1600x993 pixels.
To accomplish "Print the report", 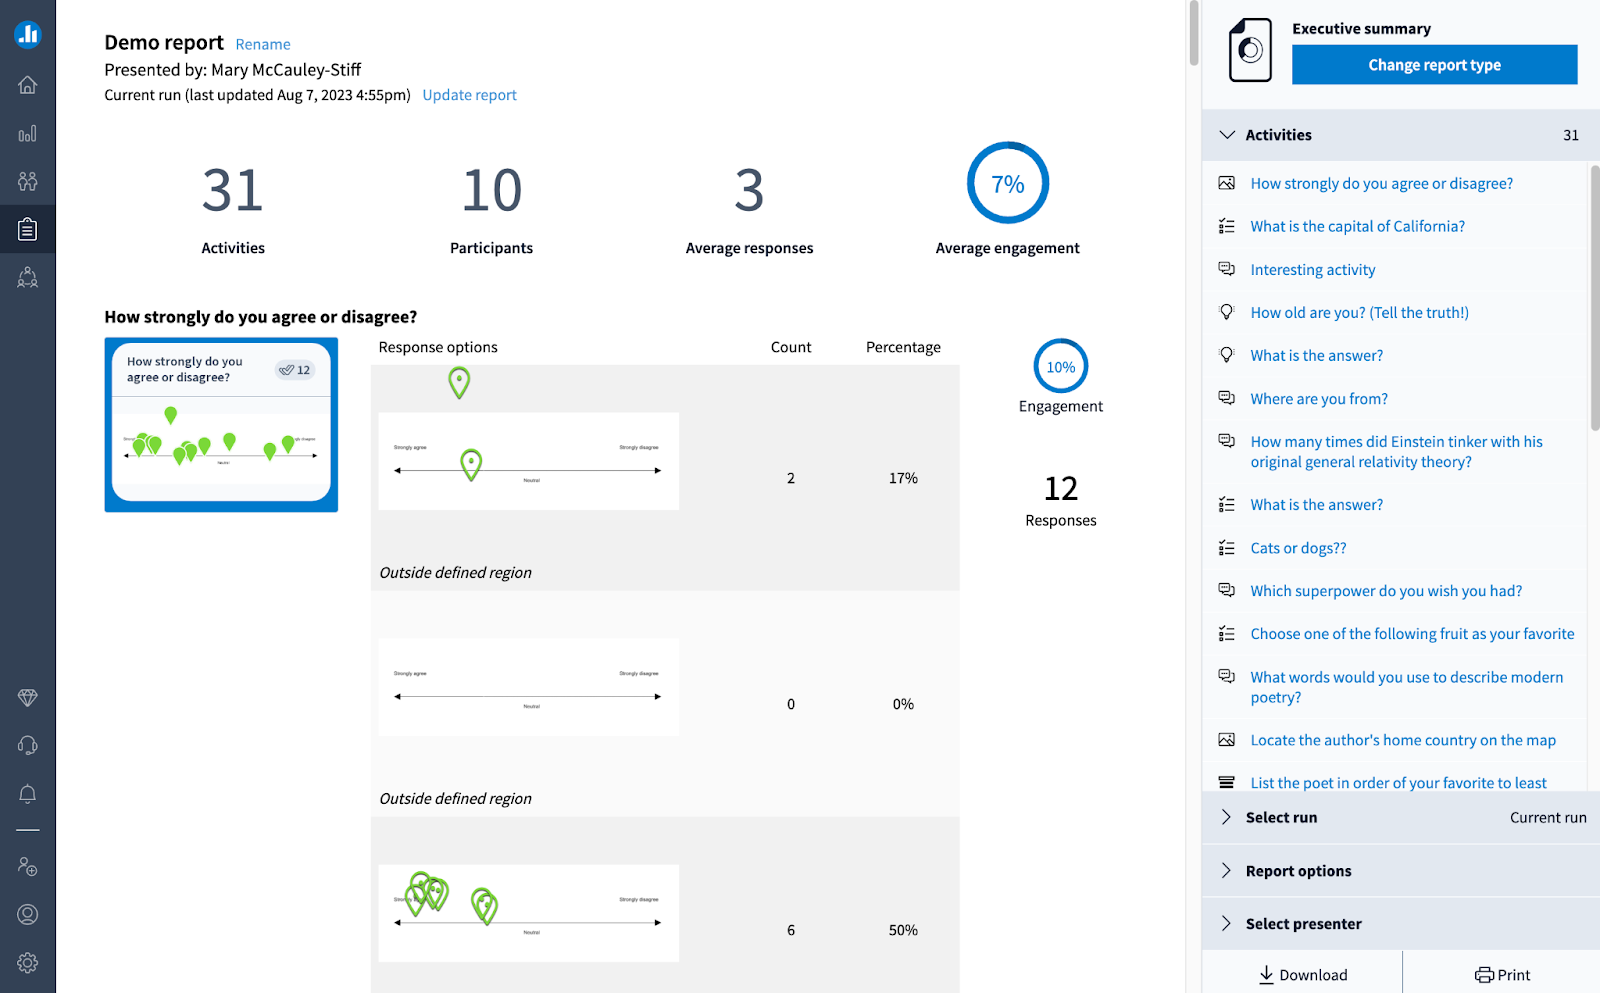I will pos(1502,975).
